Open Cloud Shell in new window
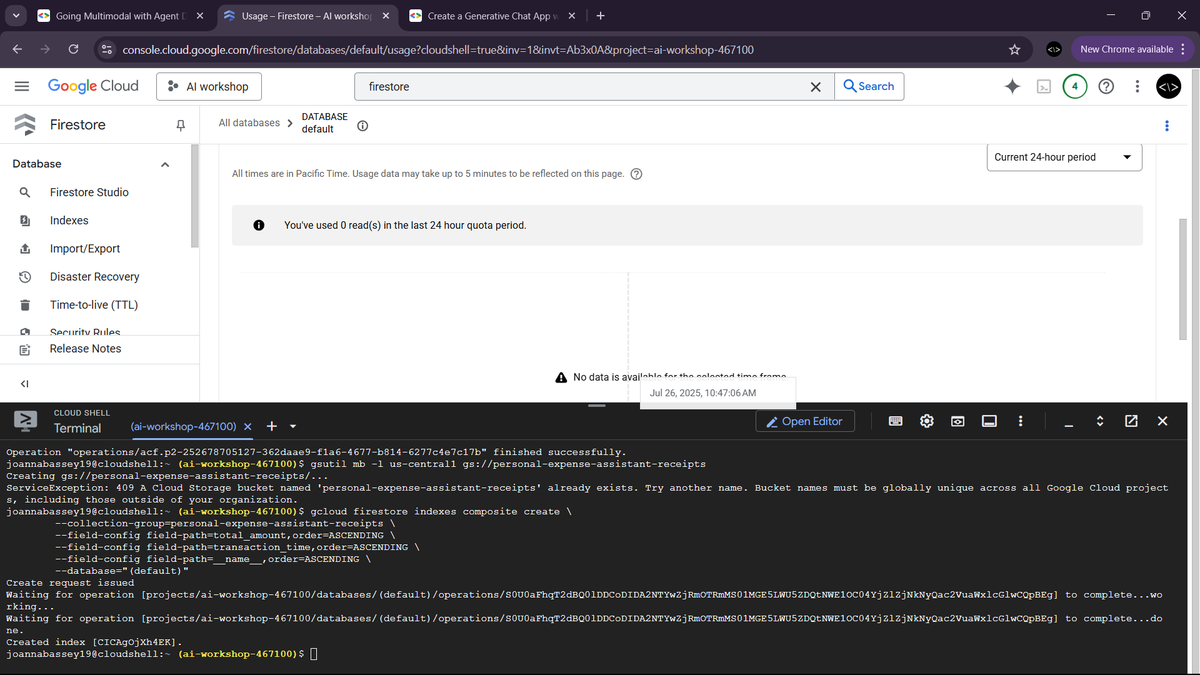Screen dimensions: 1200x675 click(1131, 421)
